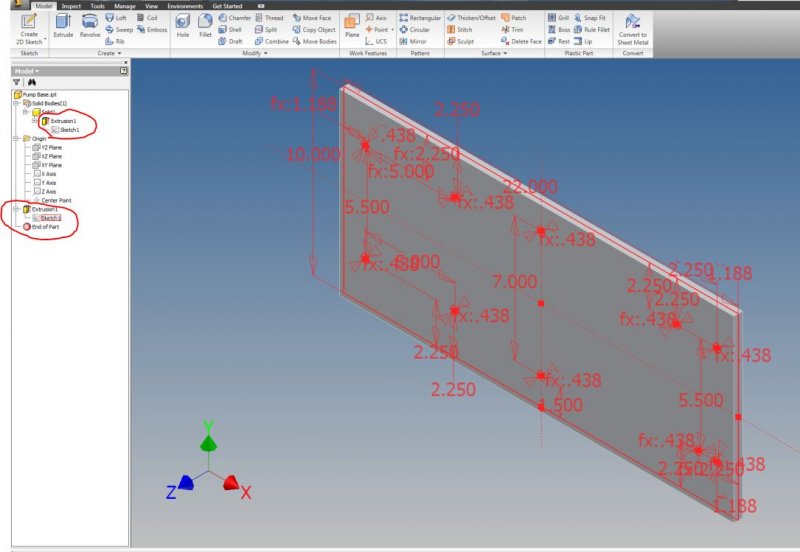Viewport: 800px width, 552px height.
Task: Choose the Rectangular pattern tool
Action: point(420,18)
